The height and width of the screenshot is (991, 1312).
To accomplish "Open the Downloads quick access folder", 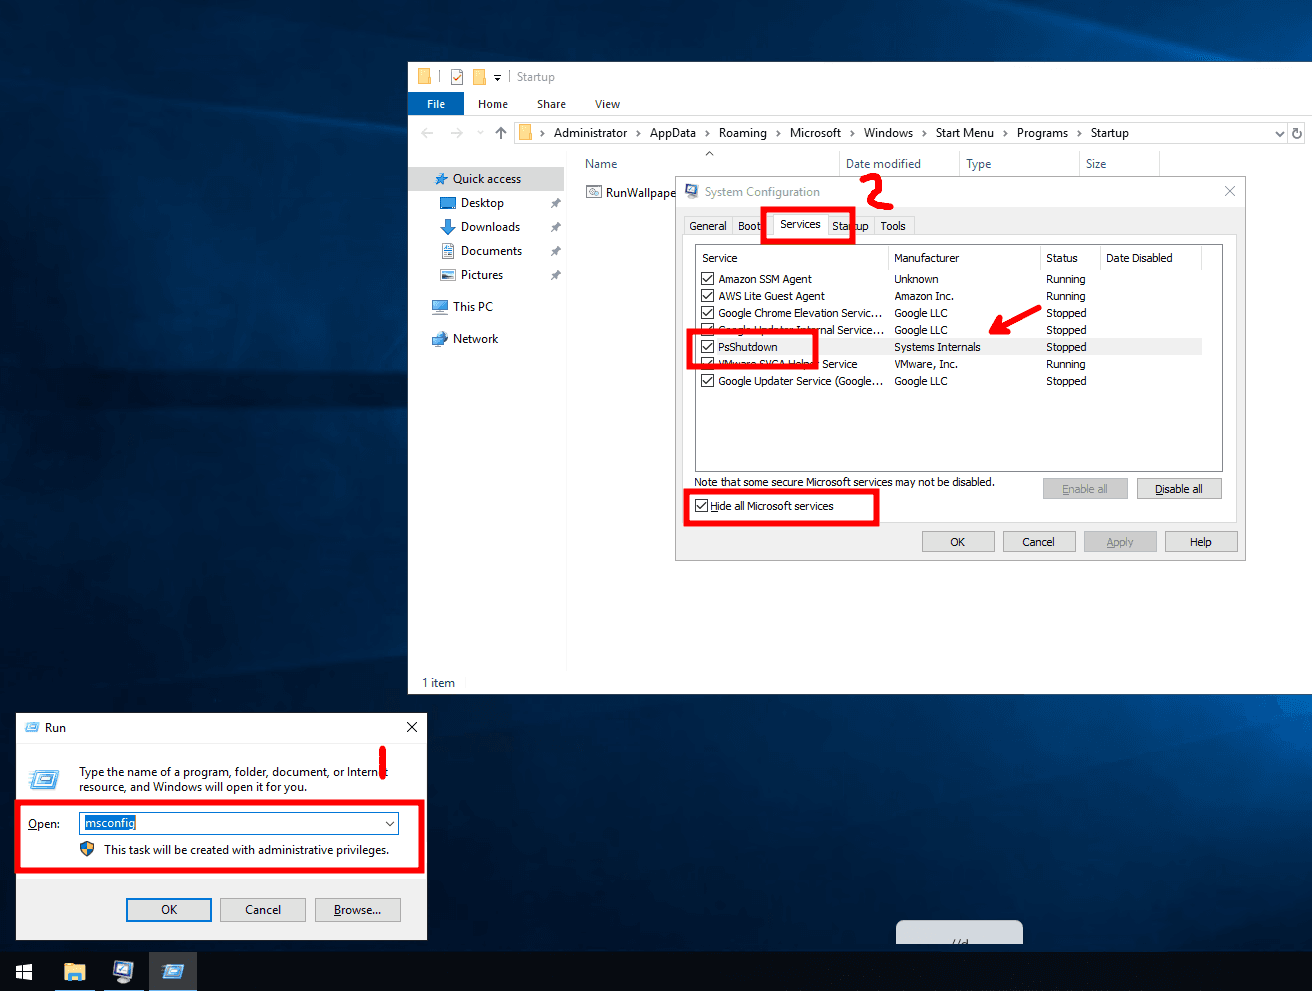I will (x=490, y=227).
